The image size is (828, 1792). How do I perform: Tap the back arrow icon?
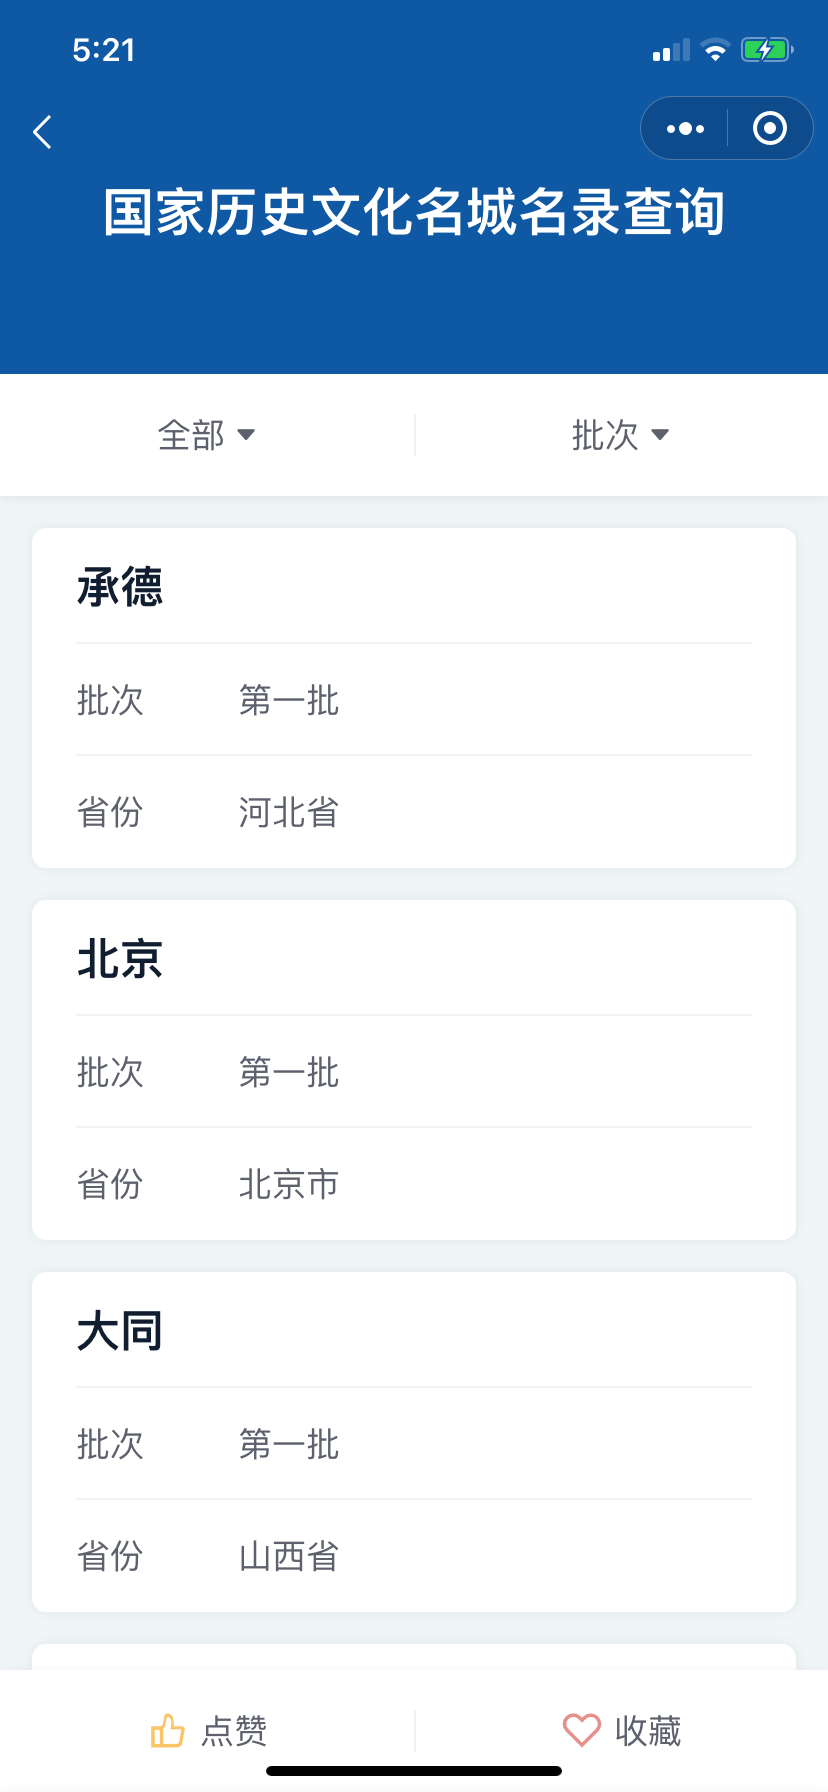point(42,131)
